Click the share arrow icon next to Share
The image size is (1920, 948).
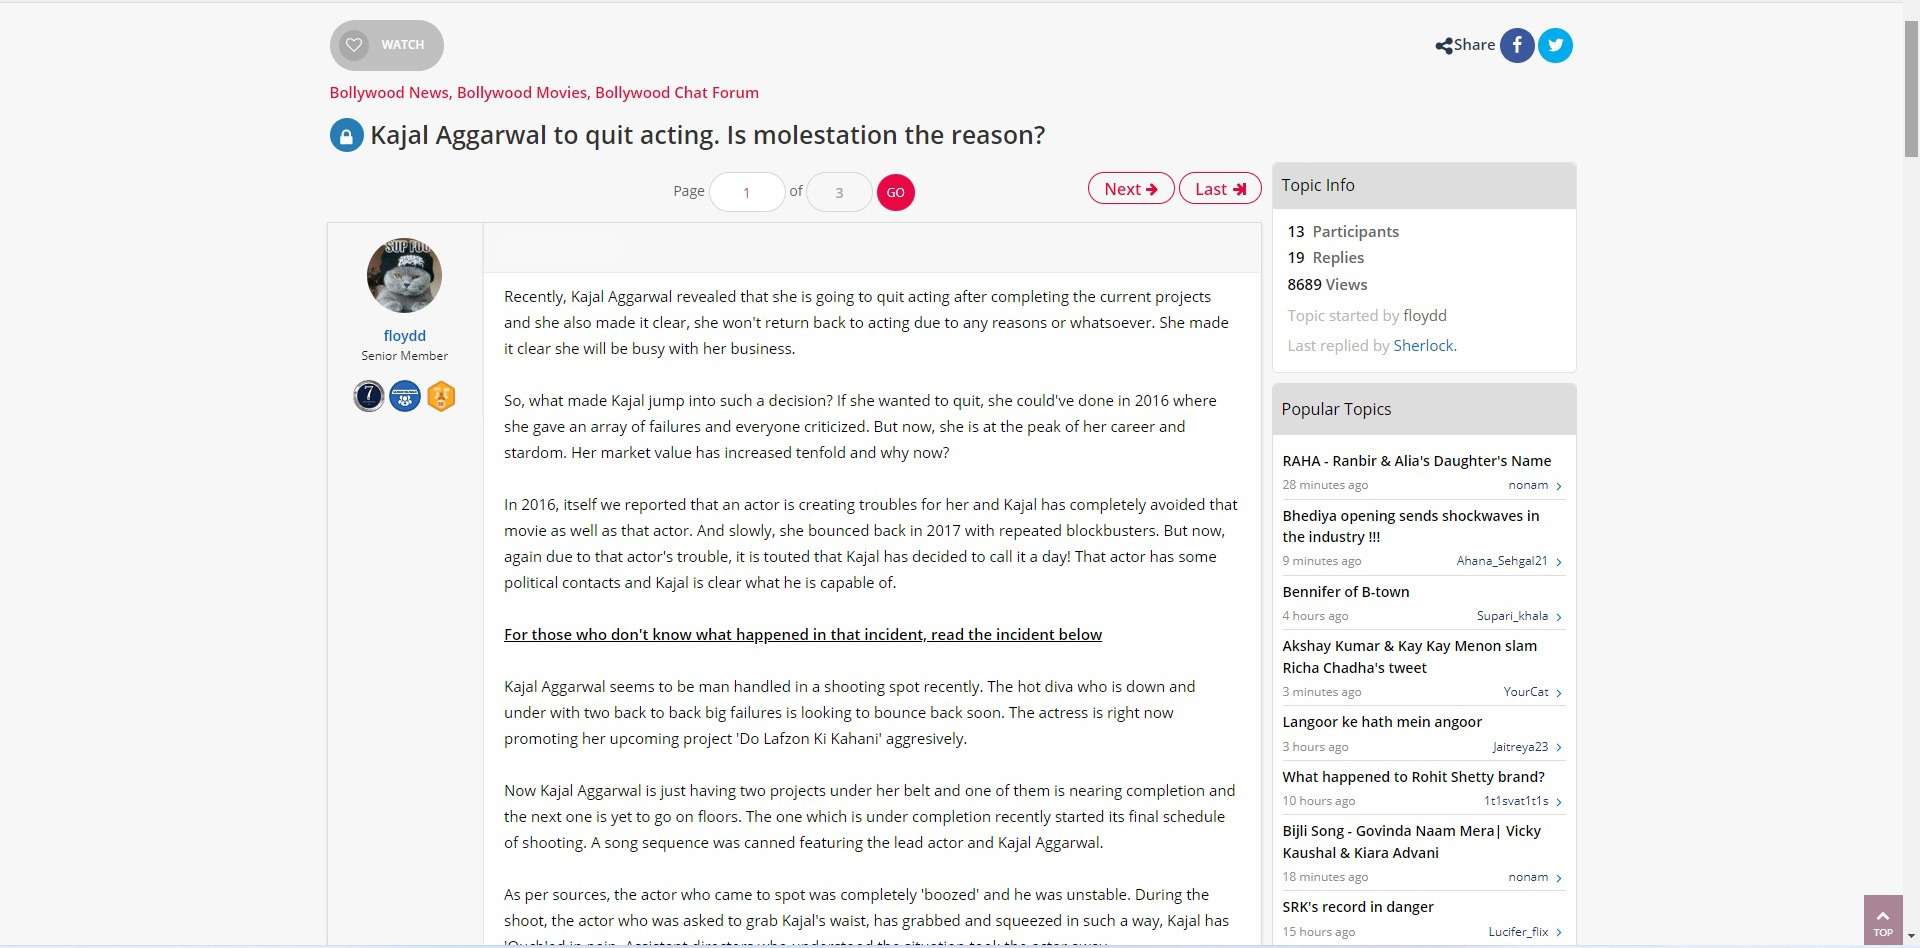1443,46
